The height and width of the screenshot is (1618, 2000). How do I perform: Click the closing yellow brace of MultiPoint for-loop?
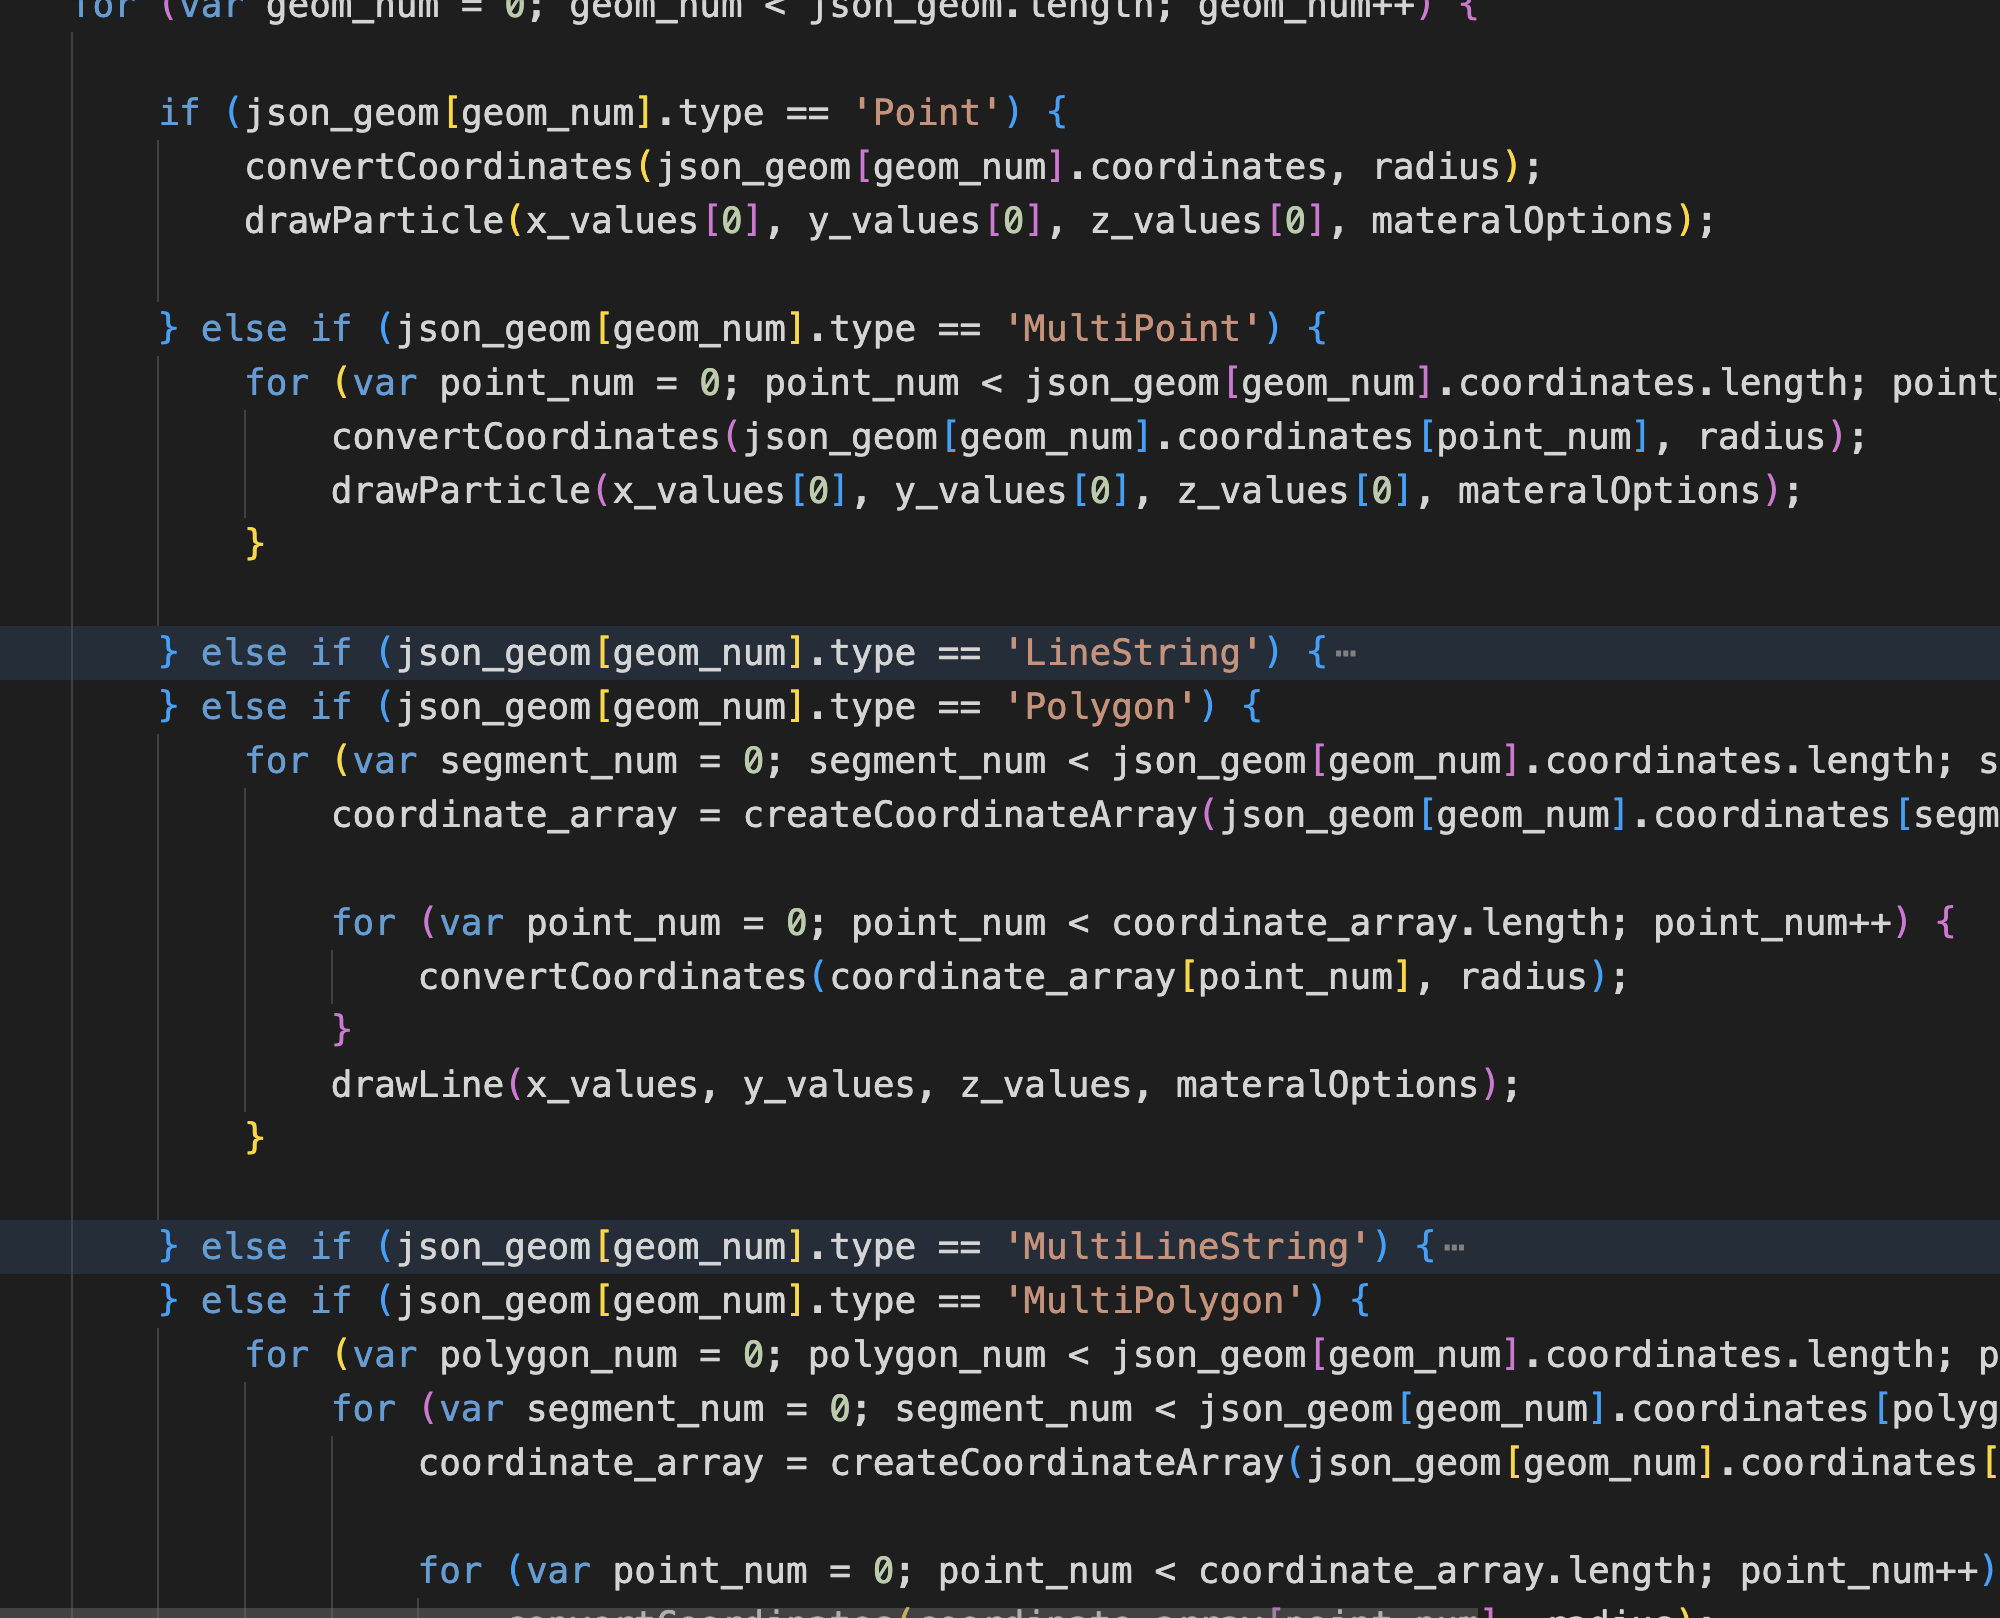point(255,544)
